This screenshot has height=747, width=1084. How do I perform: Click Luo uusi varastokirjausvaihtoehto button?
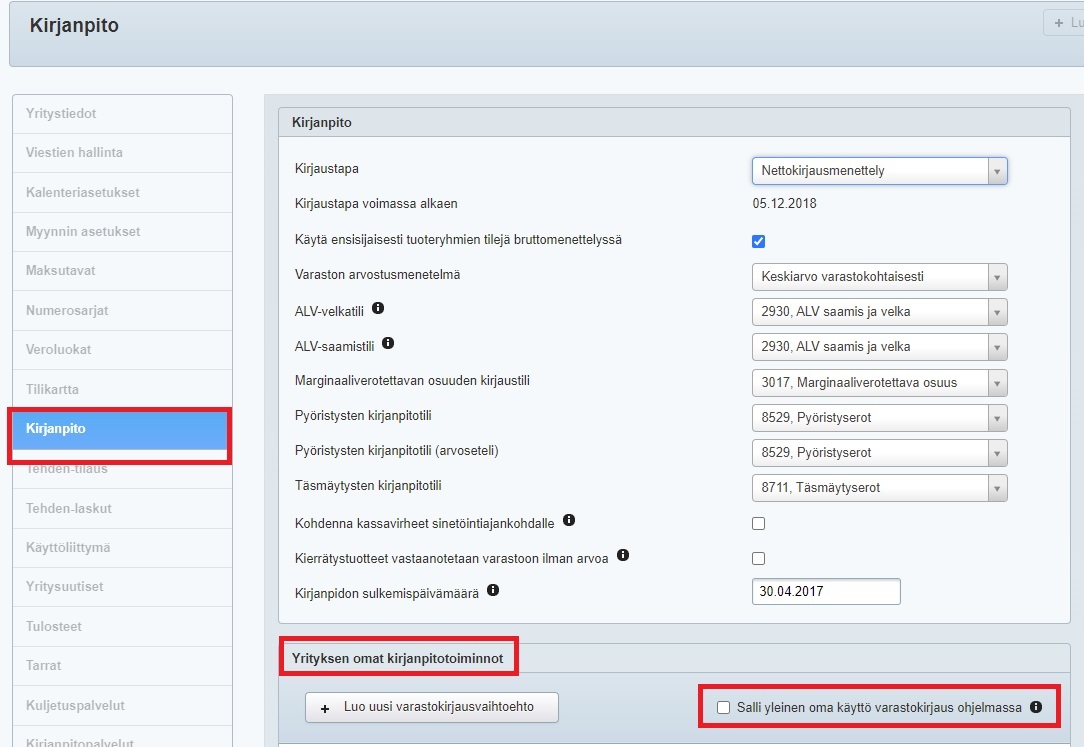coord(431,707)
